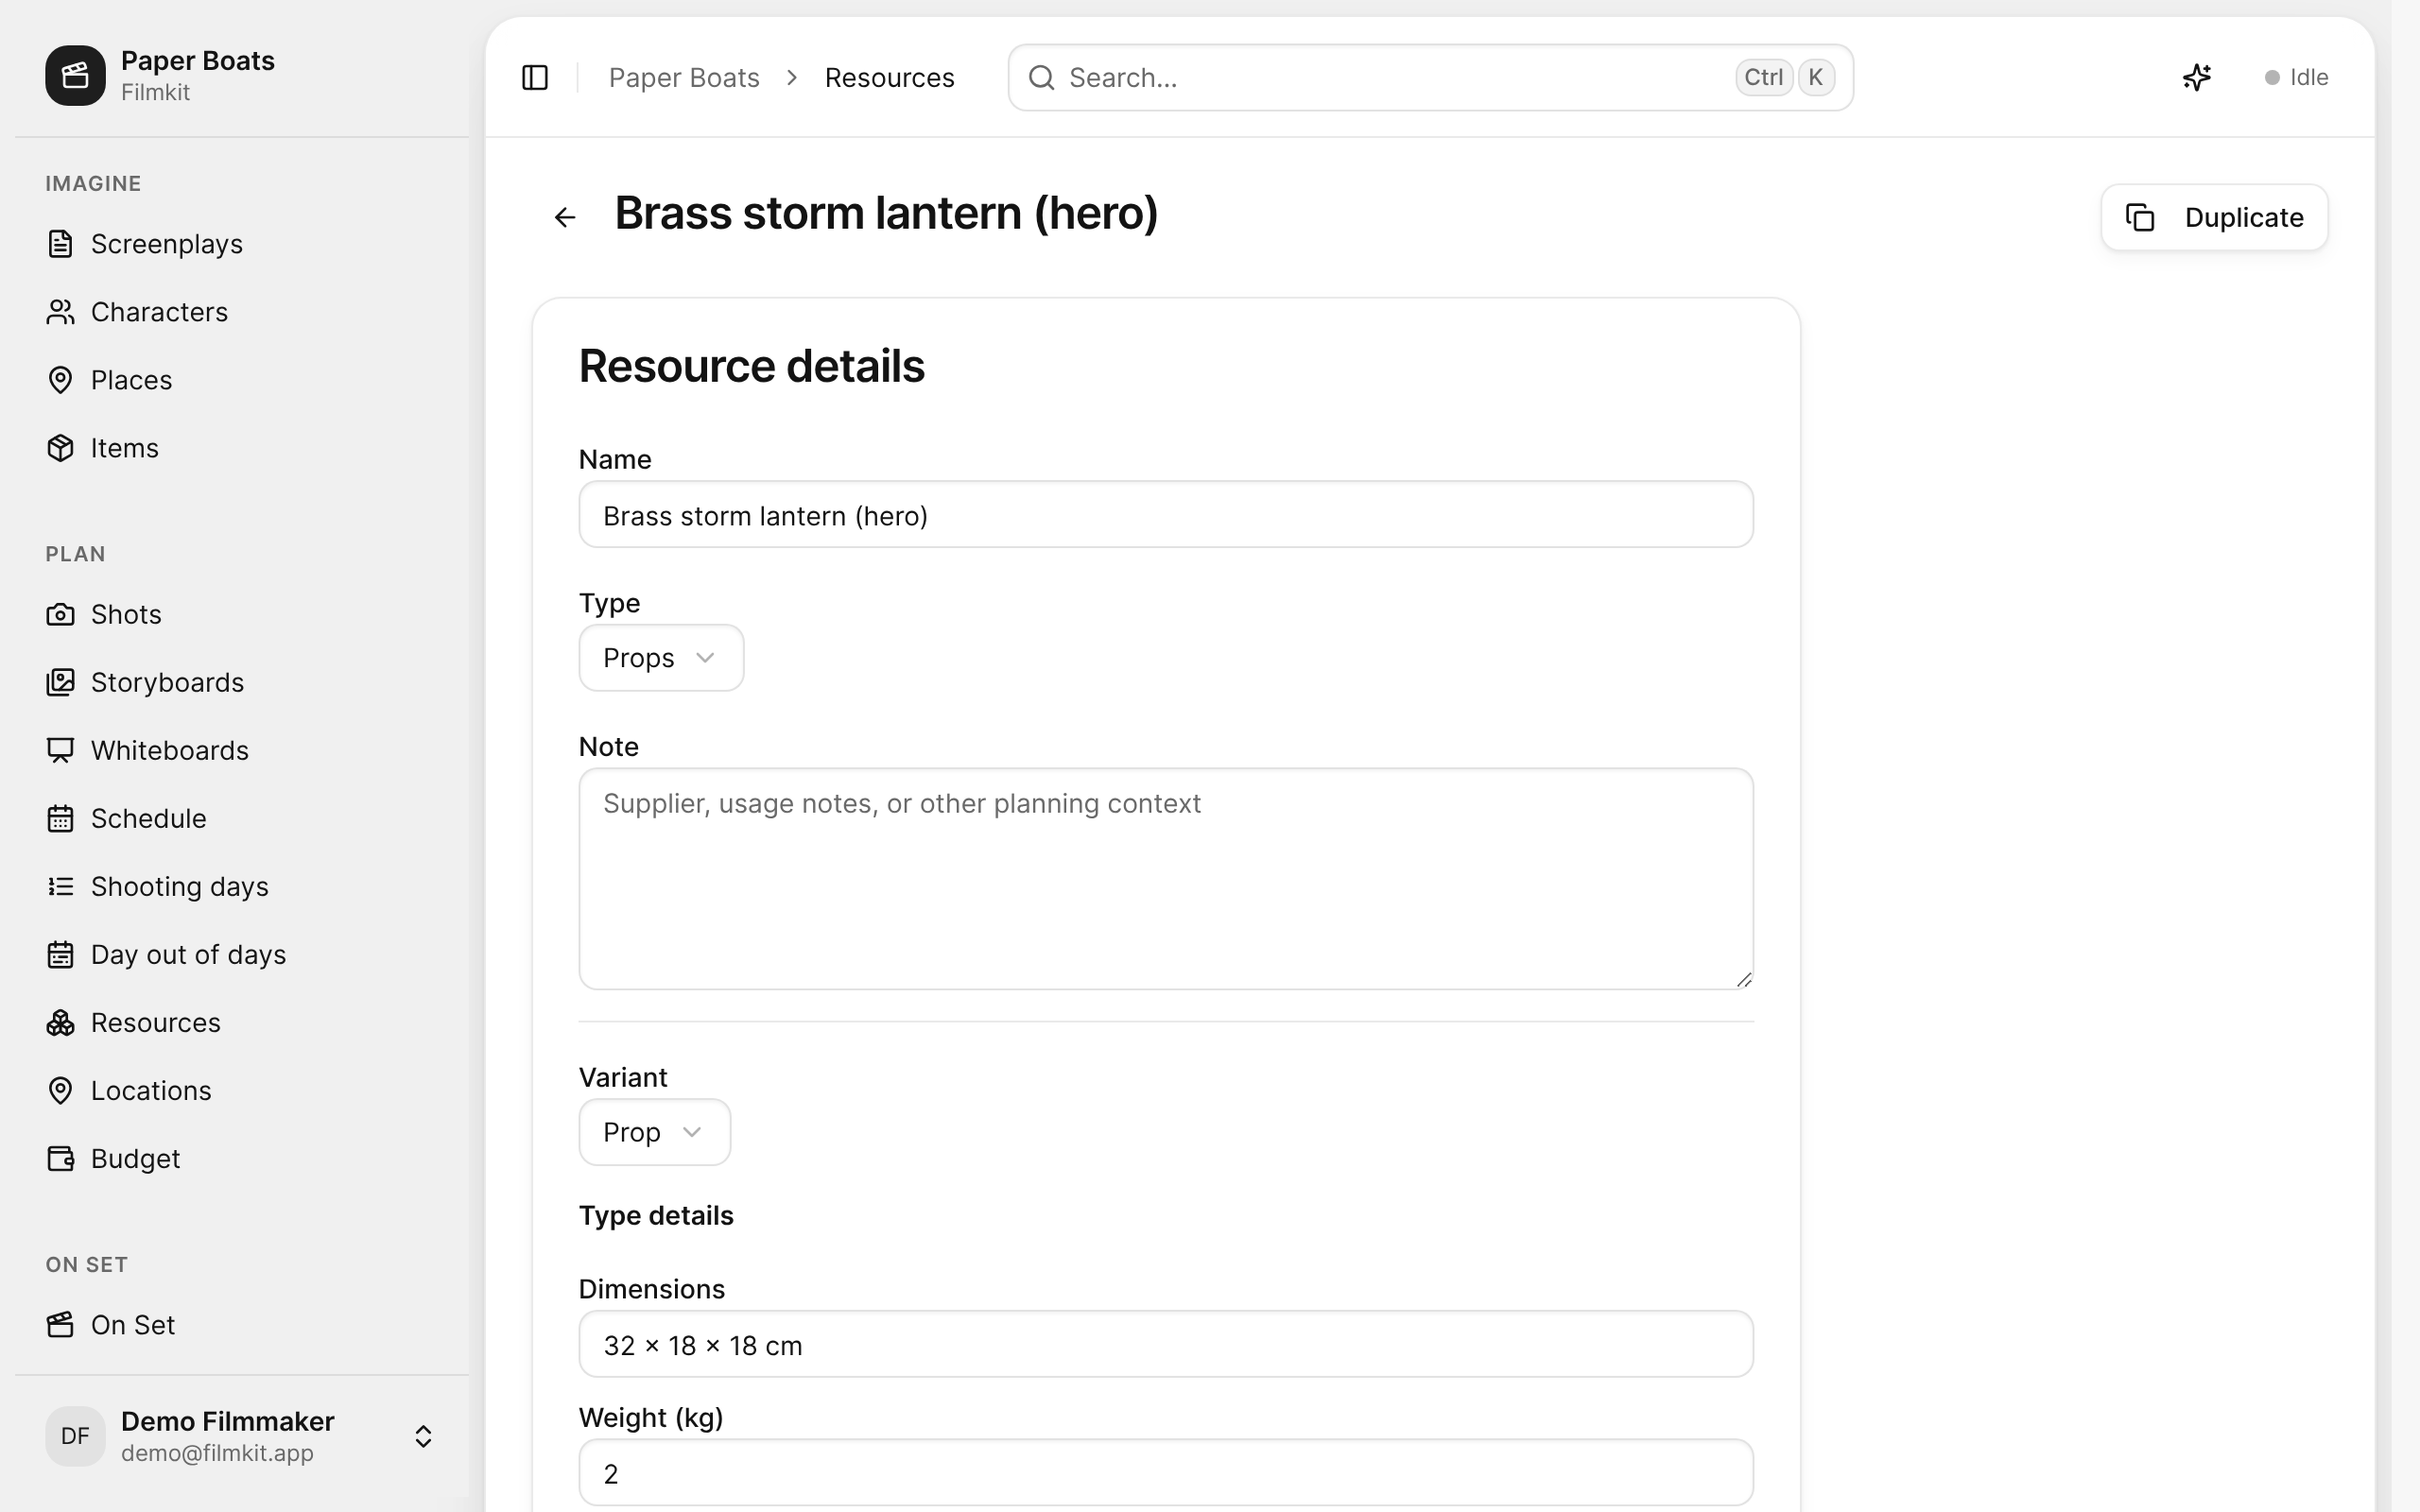The image size is (2420, 1512).
Task: Open the Type dropdown showing Props
Action: pos(661,658)
